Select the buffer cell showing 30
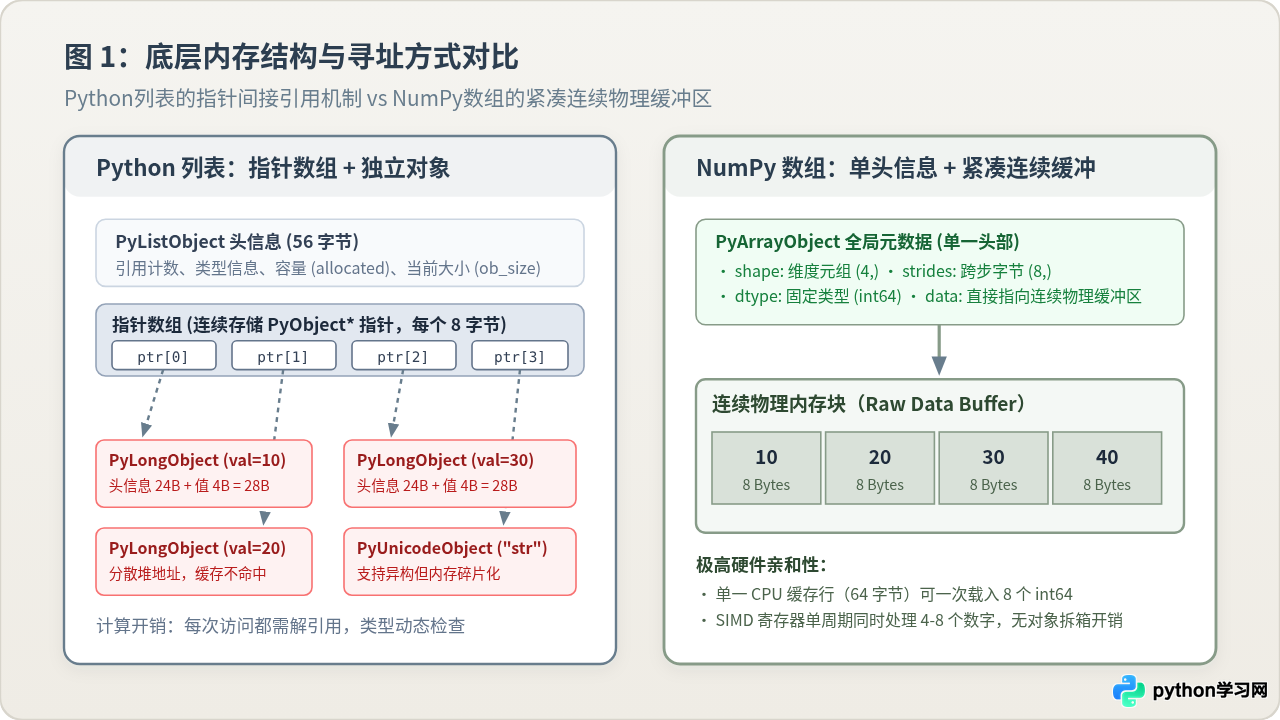The height and width of the screenshot is (720, 1280). [x=993, y=469]
